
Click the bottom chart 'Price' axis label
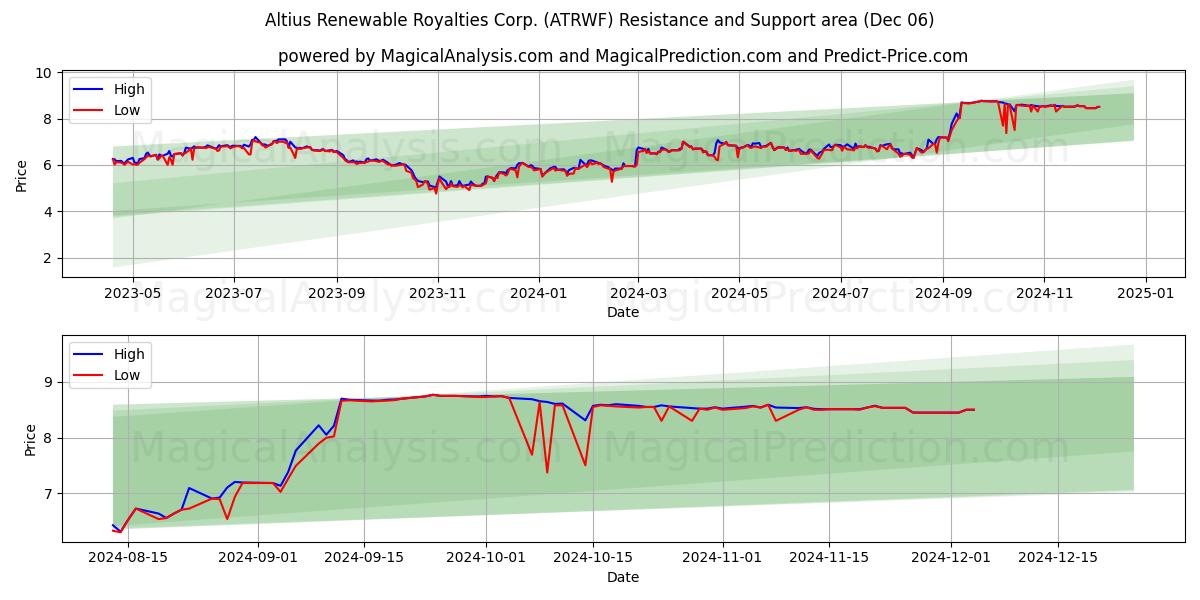[30, 440]
